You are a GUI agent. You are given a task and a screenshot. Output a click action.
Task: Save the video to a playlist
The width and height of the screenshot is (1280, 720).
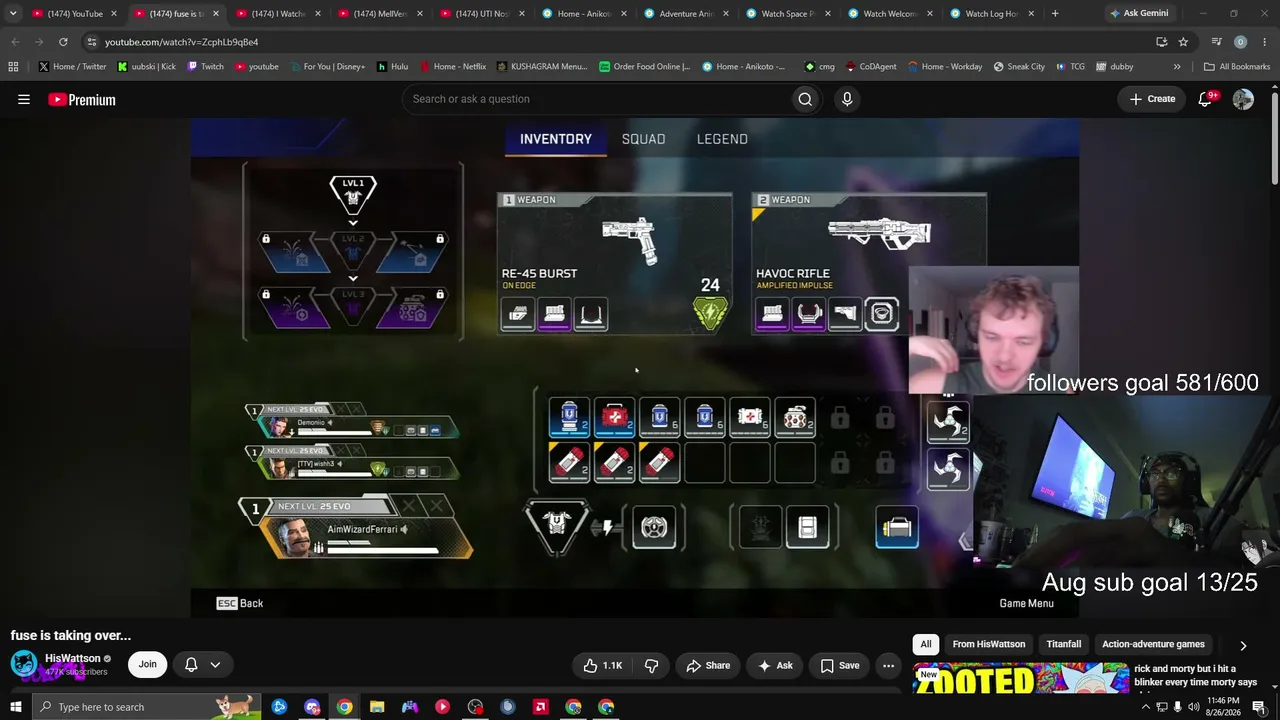tap(840, 665)
